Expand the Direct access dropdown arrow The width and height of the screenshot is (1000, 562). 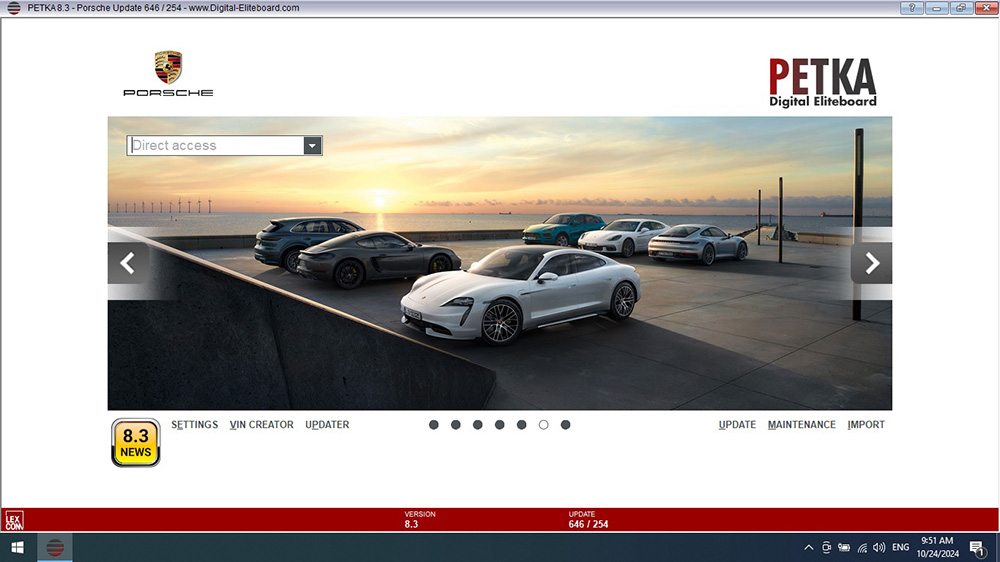click(312, 145)
